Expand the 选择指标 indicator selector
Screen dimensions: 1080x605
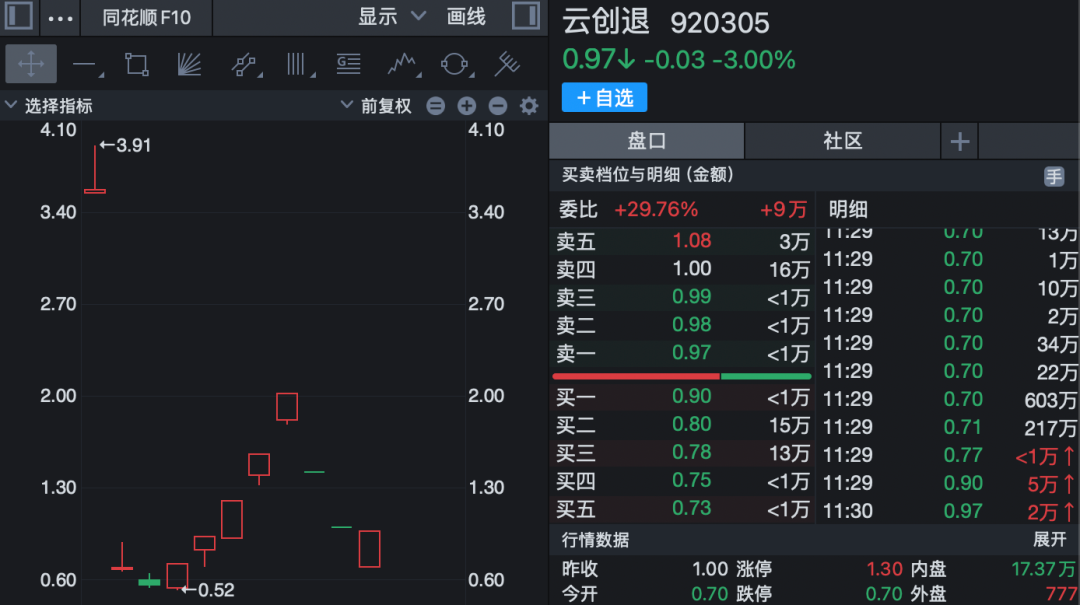(49, 105)
